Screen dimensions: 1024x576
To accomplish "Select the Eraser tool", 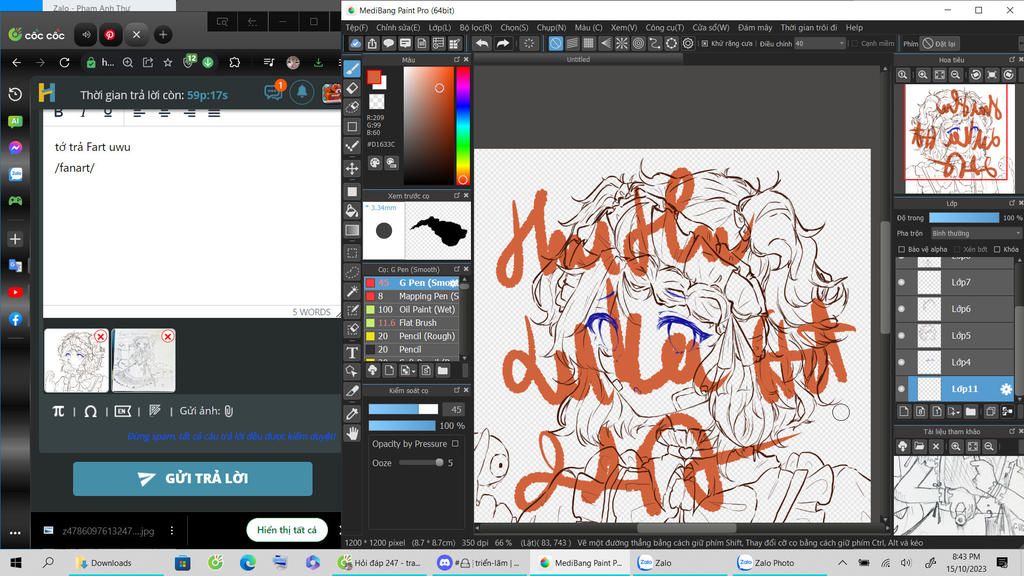I will point(352,88).
